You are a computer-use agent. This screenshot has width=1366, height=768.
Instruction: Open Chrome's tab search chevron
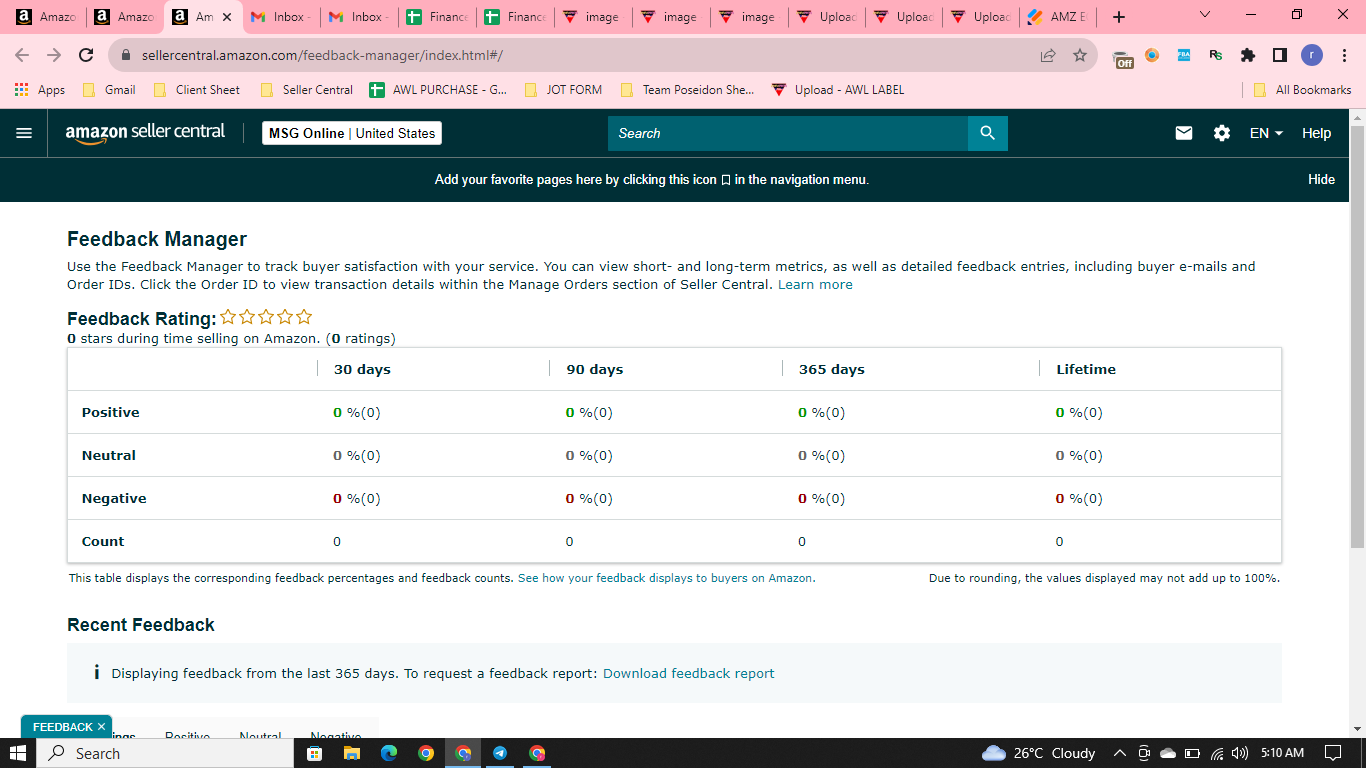coord(1204,16)
